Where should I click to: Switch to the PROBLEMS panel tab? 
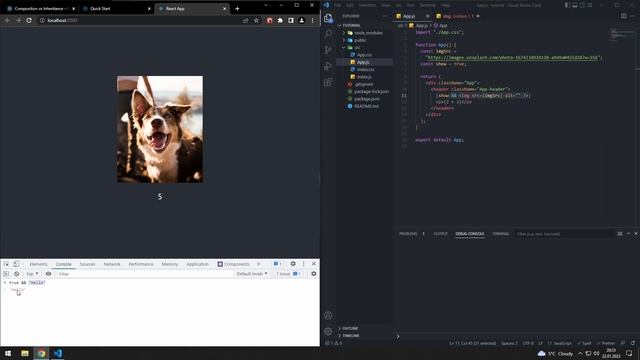[x=408, y=234]
